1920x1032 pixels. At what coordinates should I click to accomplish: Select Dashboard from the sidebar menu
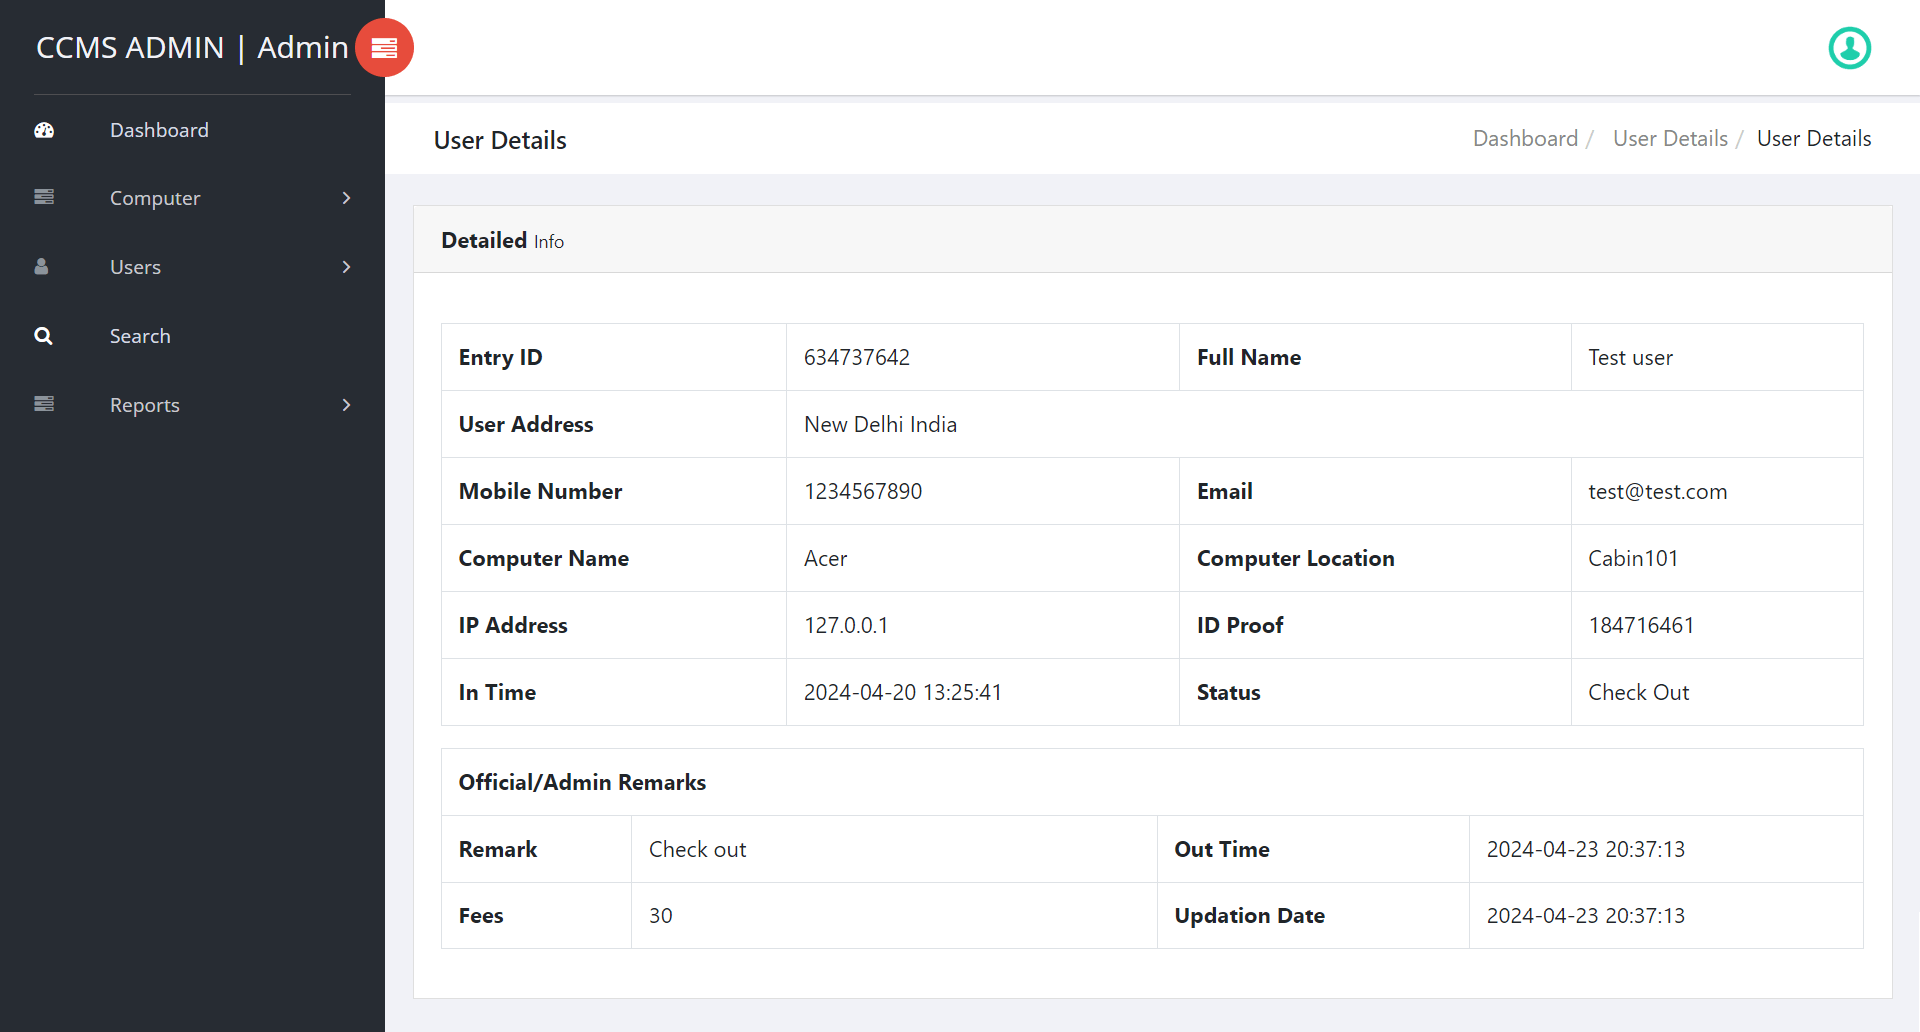(x=159, y=130)
